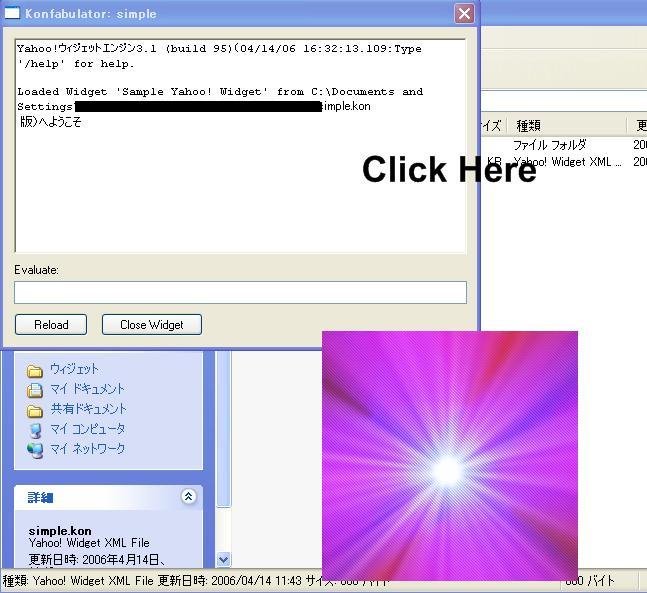The image size is (647, 593).
Task: Click the Close Widget button
Action: pyautogui.click(x=152, y=324)
